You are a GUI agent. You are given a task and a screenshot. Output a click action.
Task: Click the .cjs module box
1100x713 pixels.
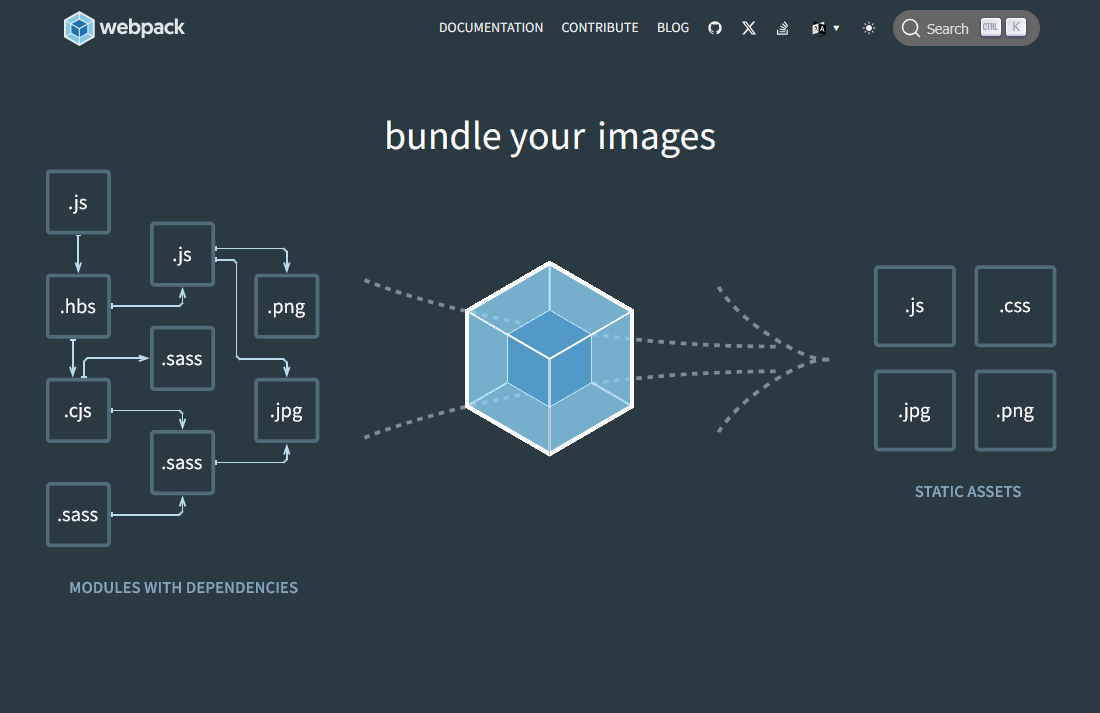[x=78, y=410]
